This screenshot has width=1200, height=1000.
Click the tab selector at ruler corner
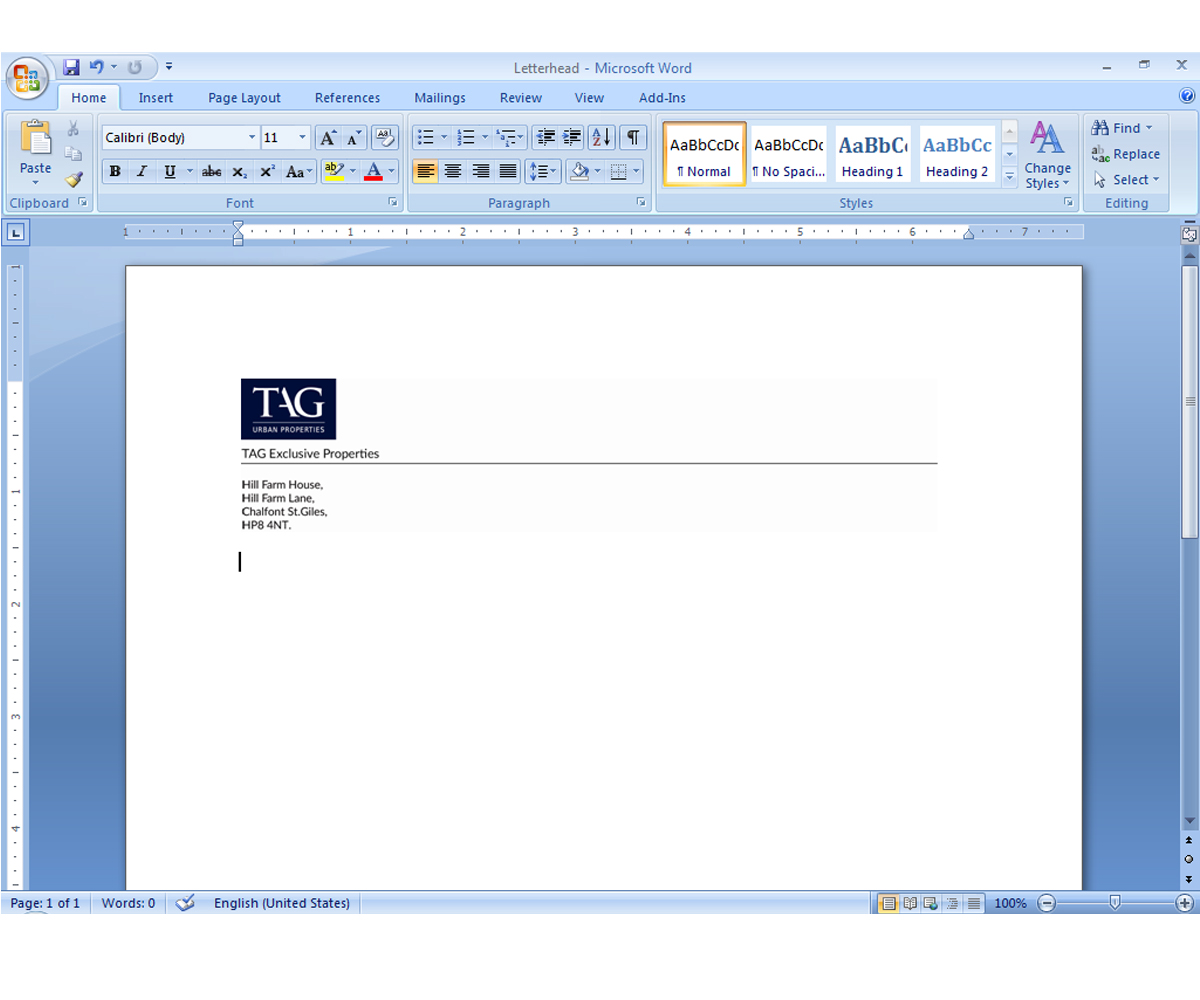(17, 233)
